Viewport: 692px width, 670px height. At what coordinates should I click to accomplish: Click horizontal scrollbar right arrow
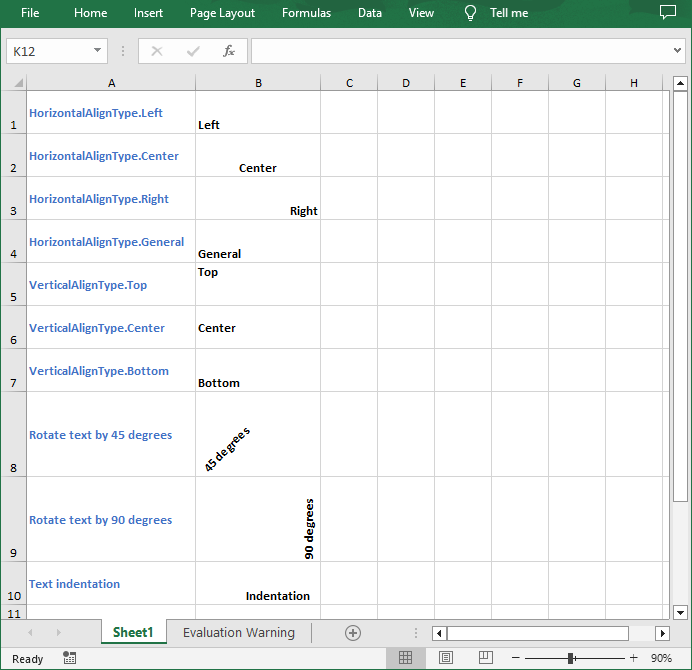[662, 633]
